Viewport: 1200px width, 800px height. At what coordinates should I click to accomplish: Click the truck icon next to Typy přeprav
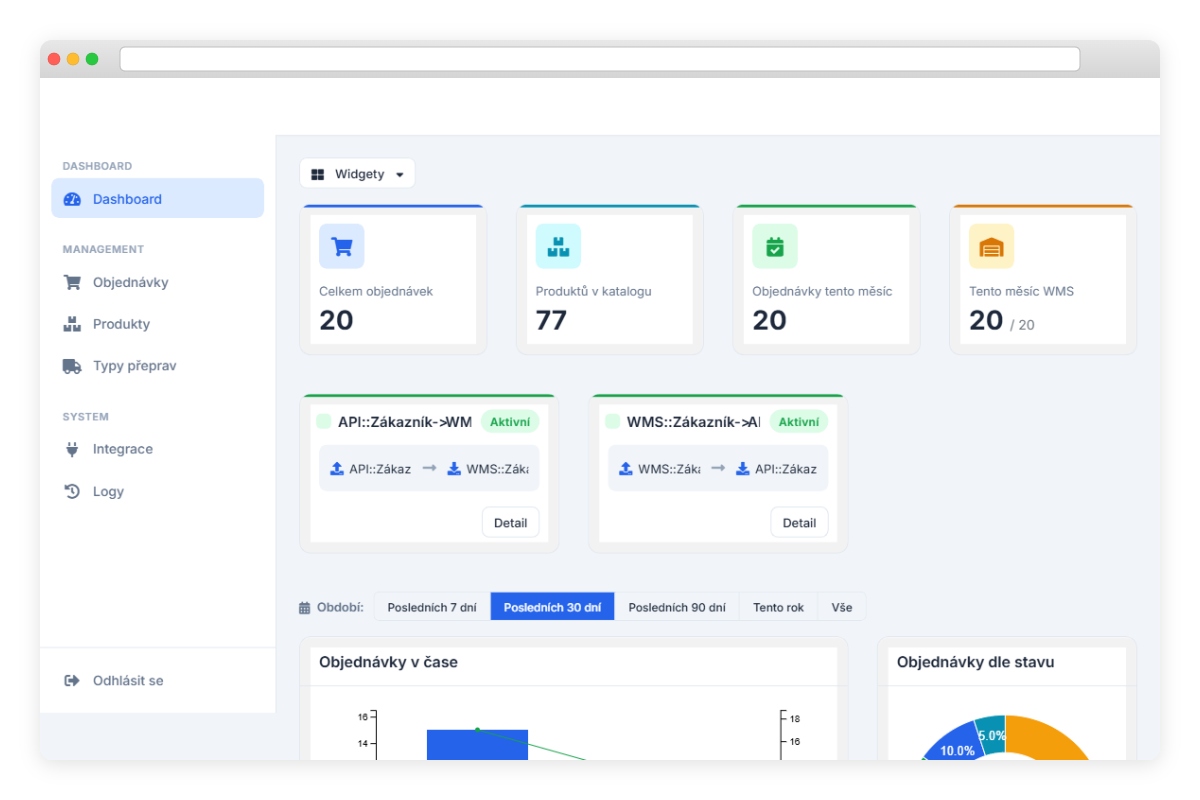72,366
